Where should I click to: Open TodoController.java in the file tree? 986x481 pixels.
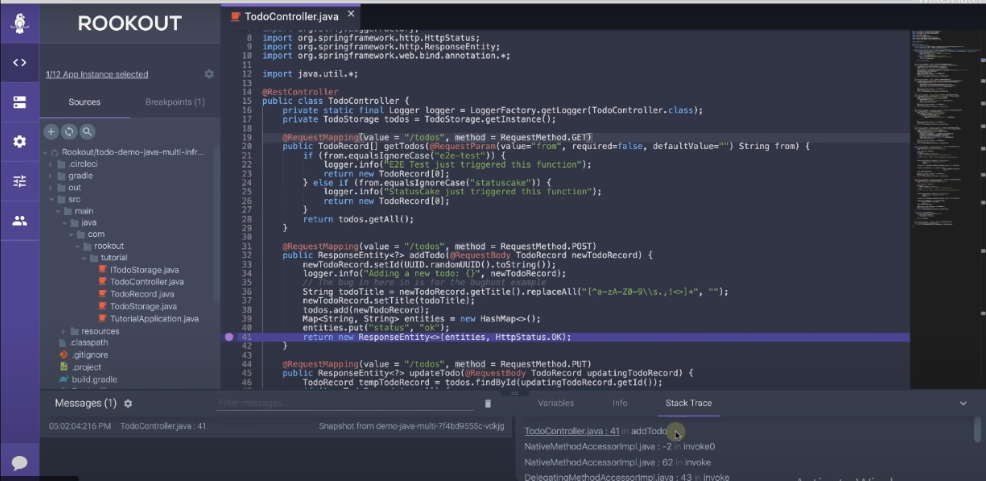coord(147,282)
